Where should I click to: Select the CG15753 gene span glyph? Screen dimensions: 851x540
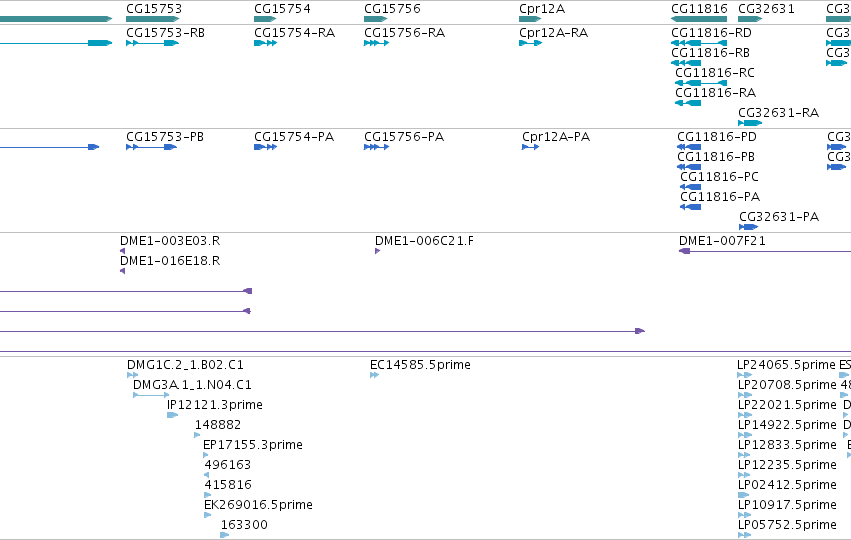tap(153, 19)
